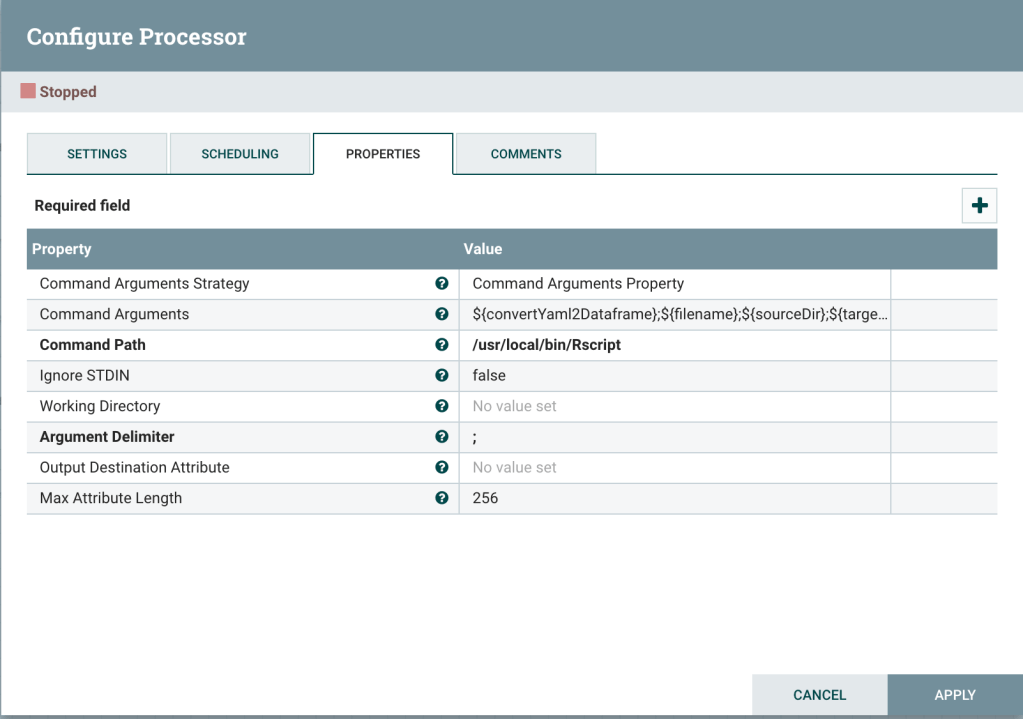Click help icon for Command Arguments Strategy
The width and height of the screenshot is (1023, 719).
click(442, 284)
